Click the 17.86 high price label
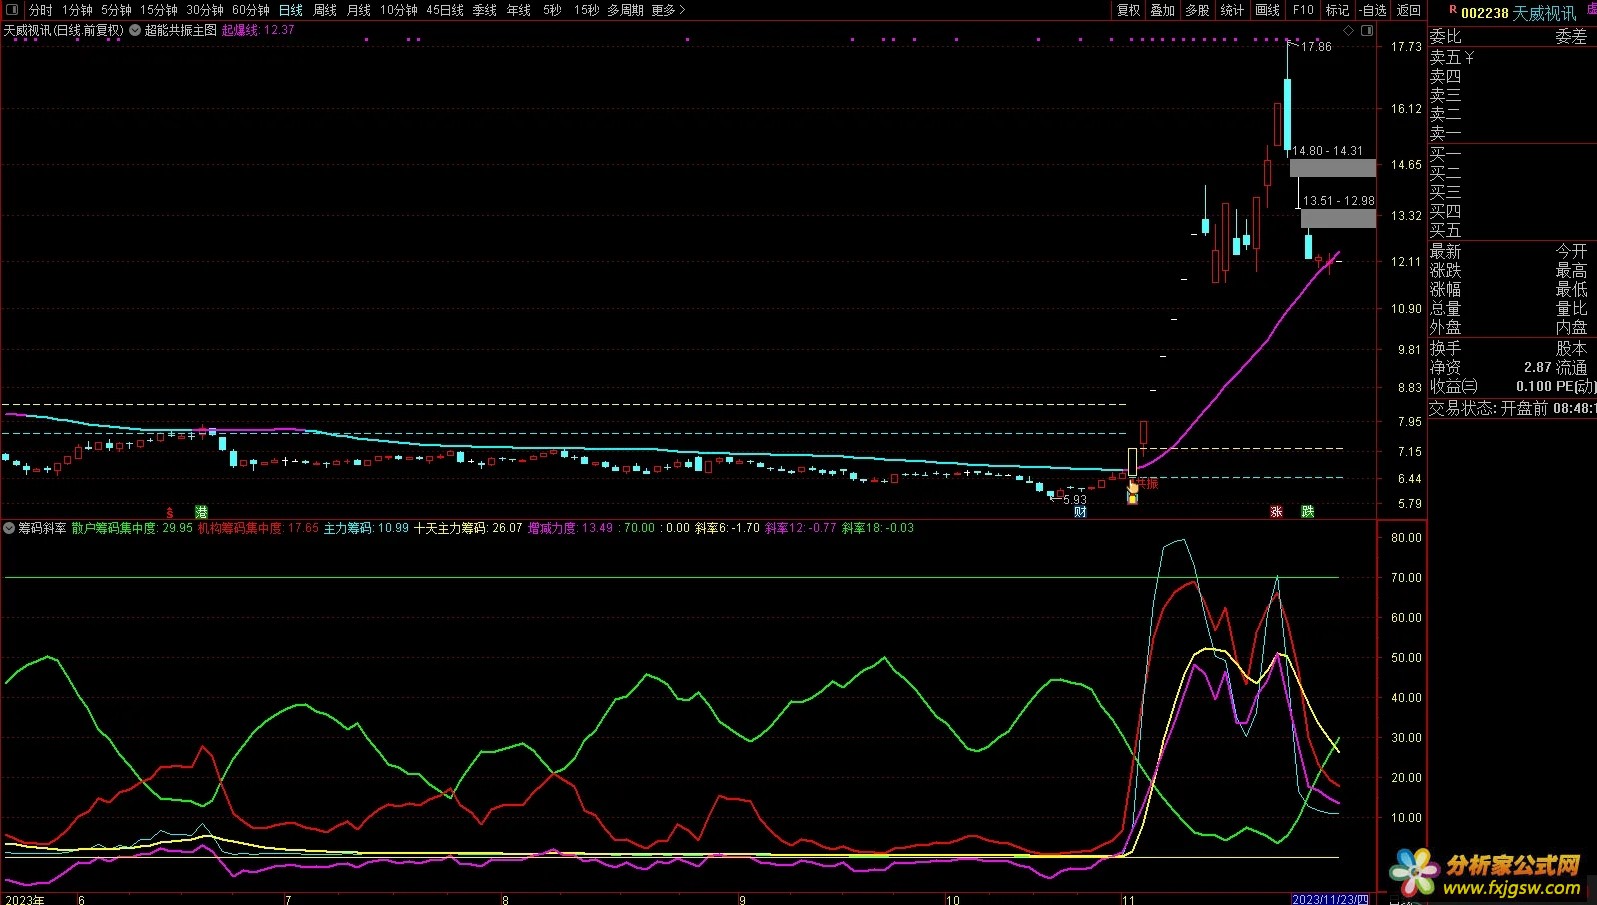Viewport: 1597px width, 905px height. click(x=1316, y=47)
